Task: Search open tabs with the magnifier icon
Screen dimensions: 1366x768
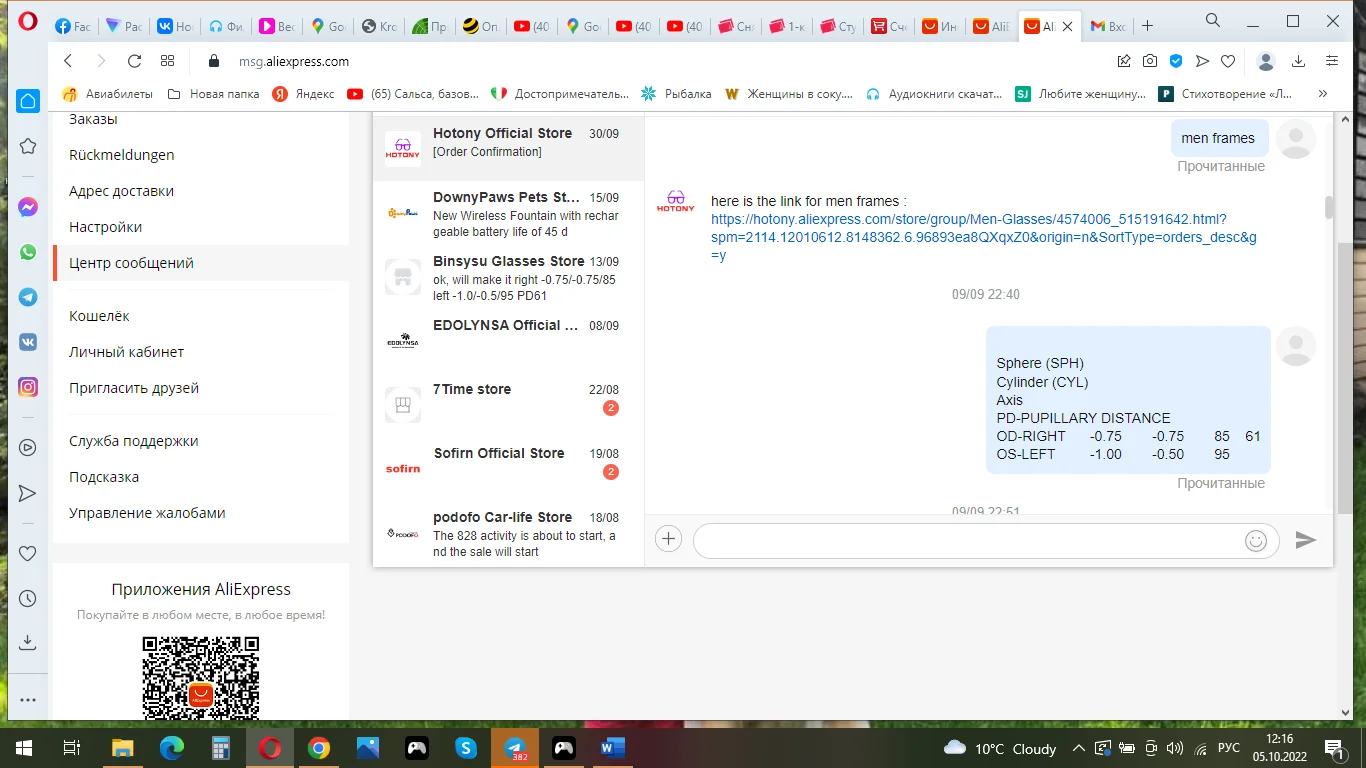Action: 1213,20
